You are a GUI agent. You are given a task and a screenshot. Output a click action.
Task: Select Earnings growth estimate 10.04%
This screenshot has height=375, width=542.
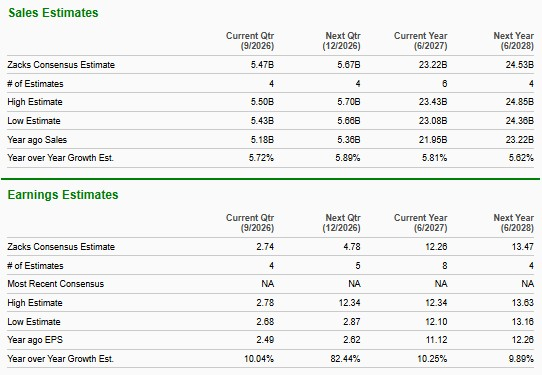(x=259, y=359)
